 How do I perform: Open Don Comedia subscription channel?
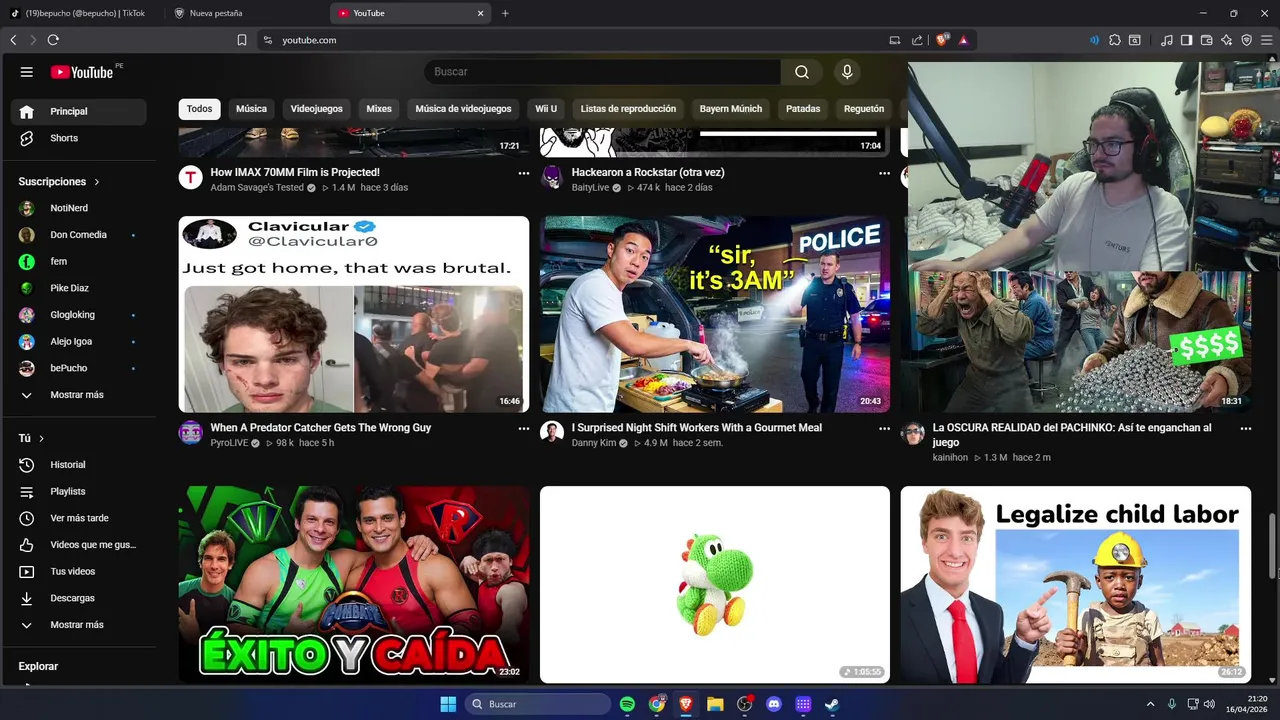pyautogui.click(x=78, y=235)
